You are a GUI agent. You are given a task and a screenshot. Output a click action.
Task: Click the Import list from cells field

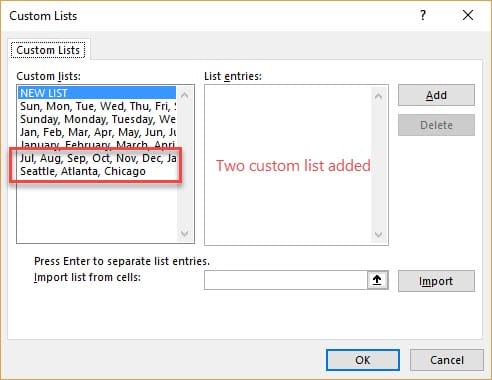(x=286, y=280)
